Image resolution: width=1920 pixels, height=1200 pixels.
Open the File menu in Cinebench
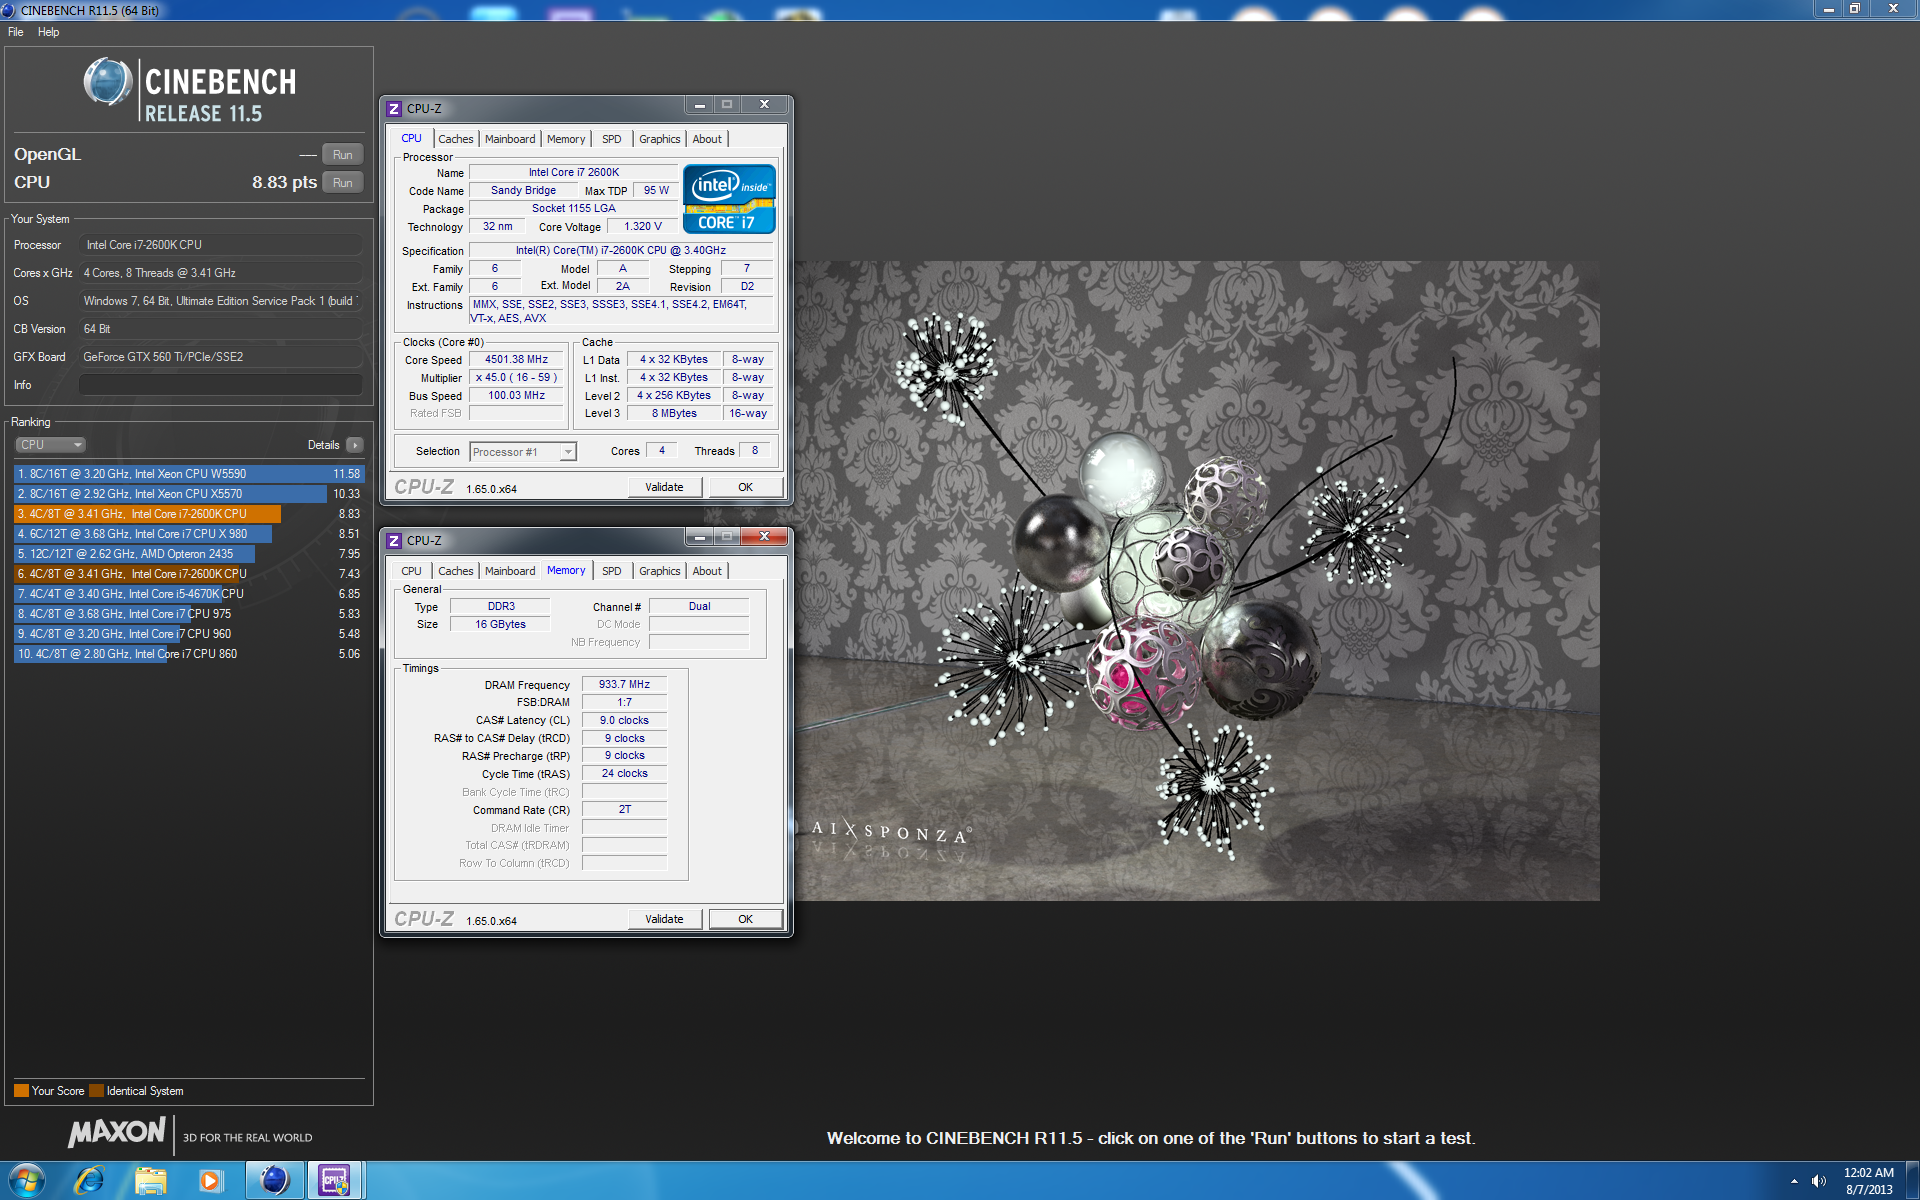click(x=16, y=32)
